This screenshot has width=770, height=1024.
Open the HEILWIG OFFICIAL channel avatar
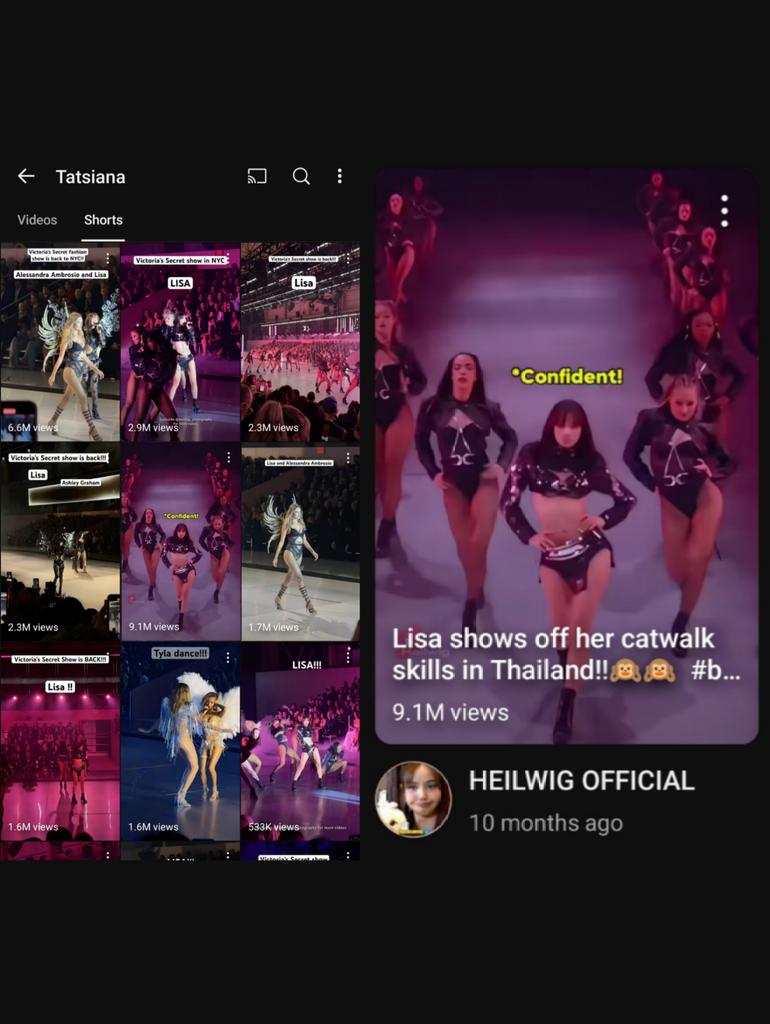tap(413, 799)
